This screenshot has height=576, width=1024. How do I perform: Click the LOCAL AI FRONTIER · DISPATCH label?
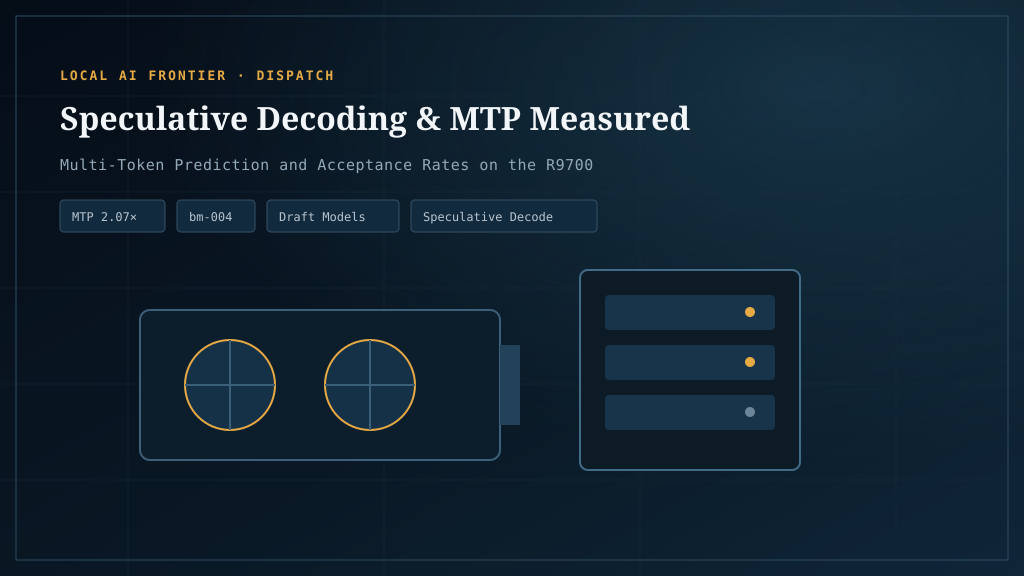pyautogui.click(x=197, y=76)
